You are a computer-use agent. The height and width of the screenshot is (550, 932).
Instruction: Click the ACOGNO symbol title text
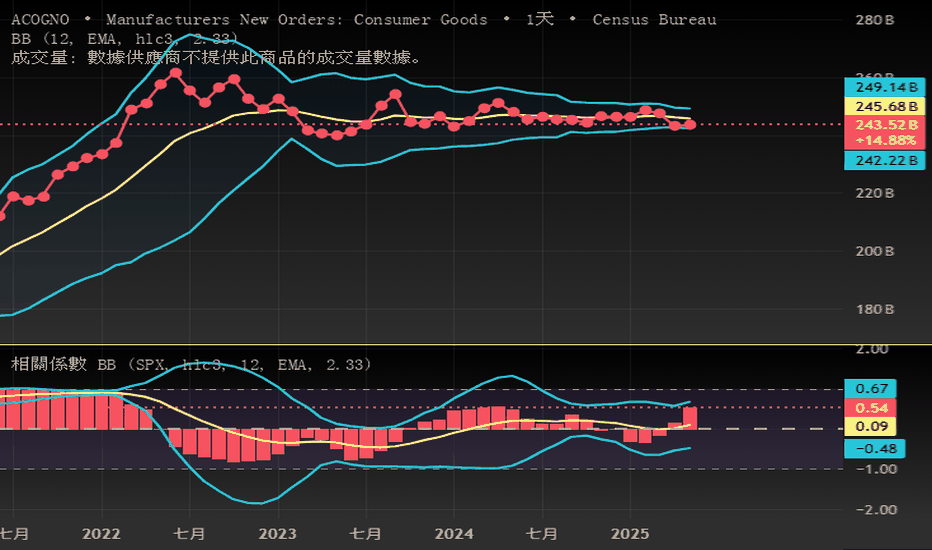[x=40, y=20]
